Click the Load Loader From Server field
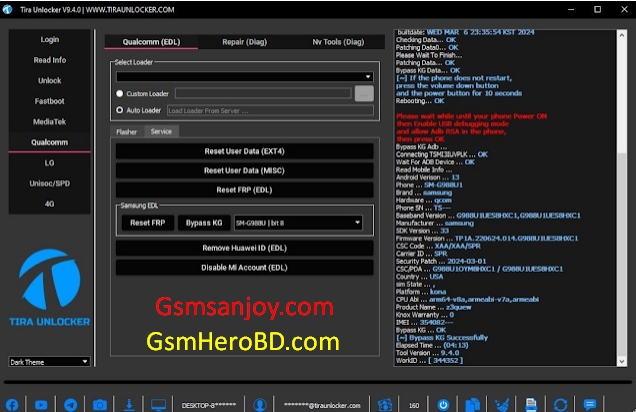The height and width of the screenshot is (412, 636). (x=270, y=110)
